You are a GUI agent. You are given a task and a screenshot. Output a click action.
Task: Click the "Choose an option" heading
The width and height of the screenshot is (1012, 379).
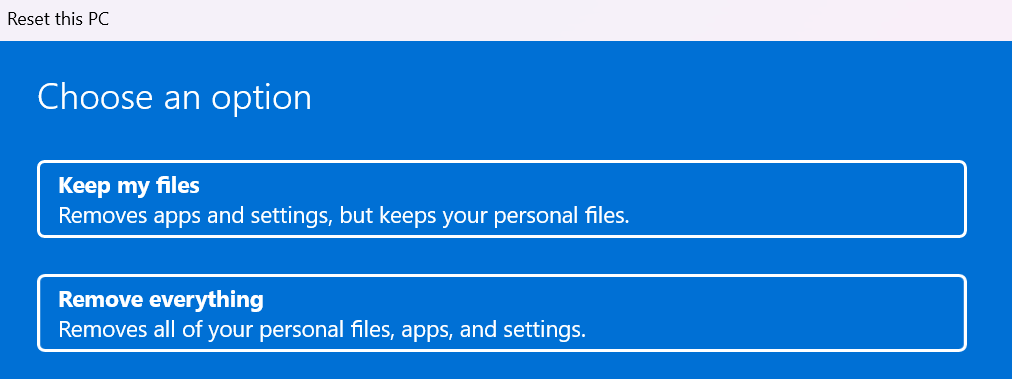(x=174, y=97)
